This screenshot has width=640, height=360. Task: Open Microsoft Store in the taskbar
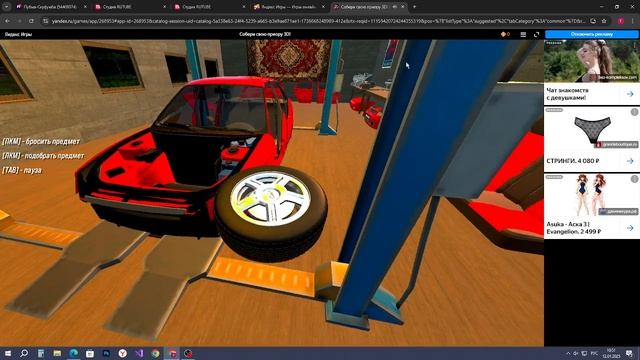point(90,353)
